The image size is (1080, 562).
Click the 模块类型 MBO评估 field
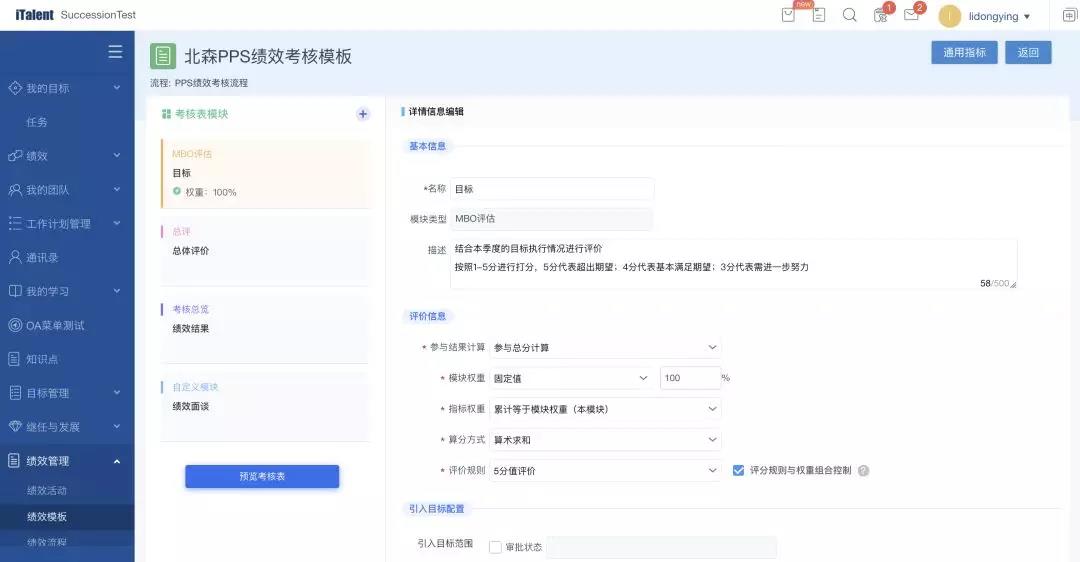point(552,219)
